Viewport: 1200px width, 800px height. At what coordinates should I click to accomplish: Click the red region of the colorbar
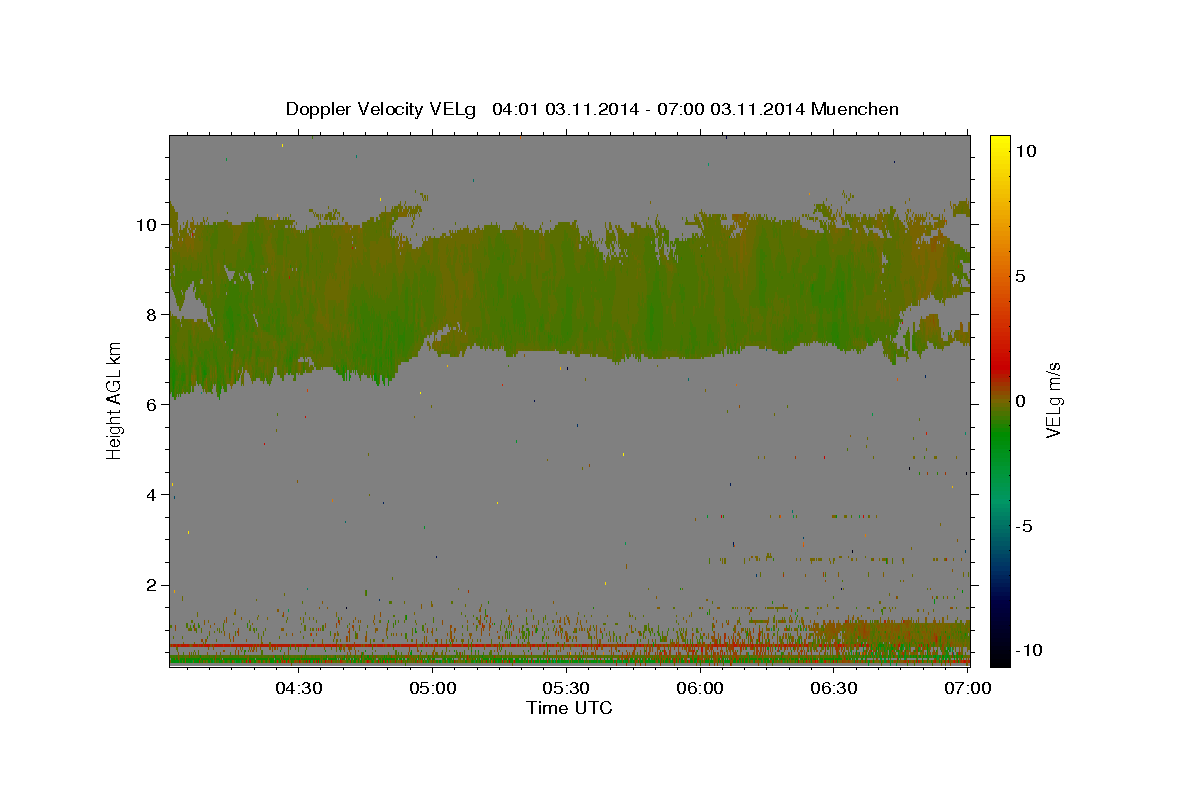(x=1000, y=365)
